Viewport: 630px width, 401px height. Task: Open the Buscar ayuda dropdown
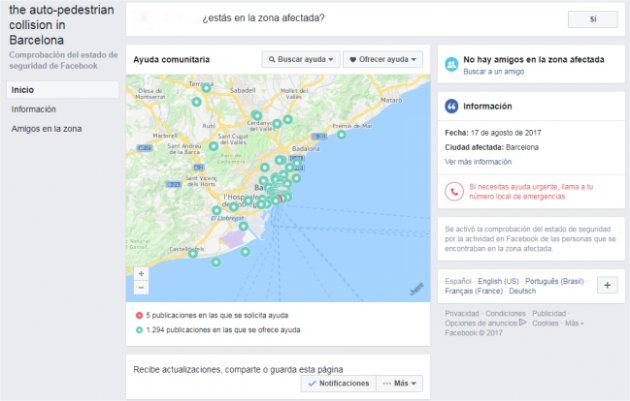coord(301,59)
